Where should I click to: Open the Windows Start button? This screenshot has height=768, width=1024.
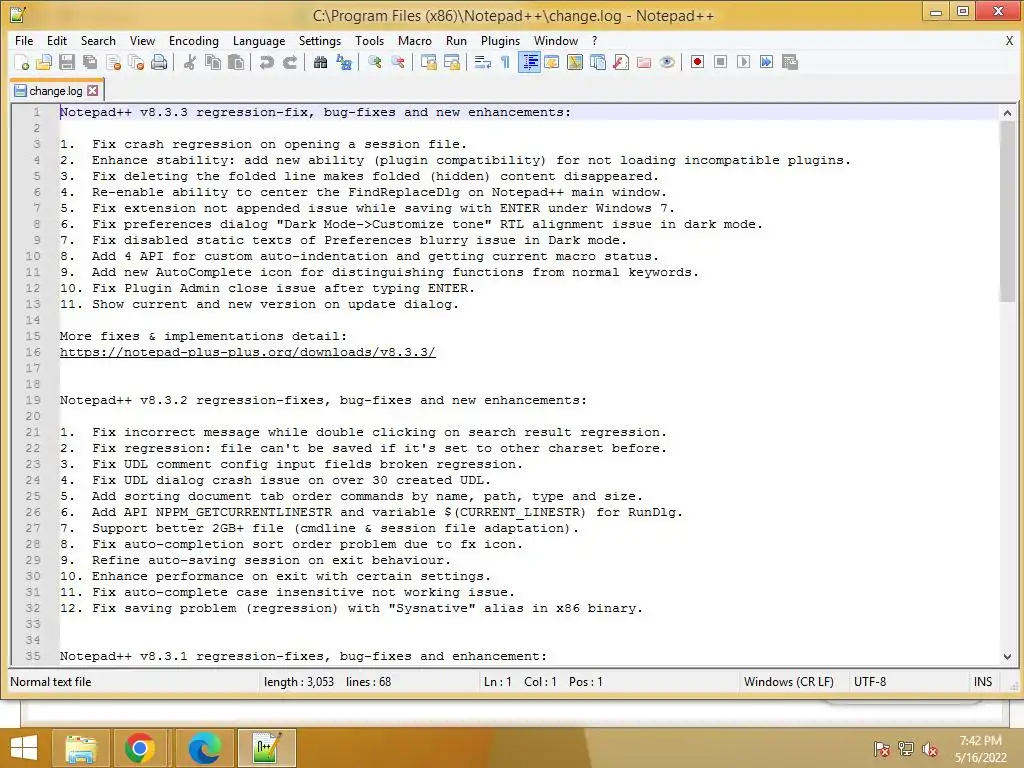[24, 748]
